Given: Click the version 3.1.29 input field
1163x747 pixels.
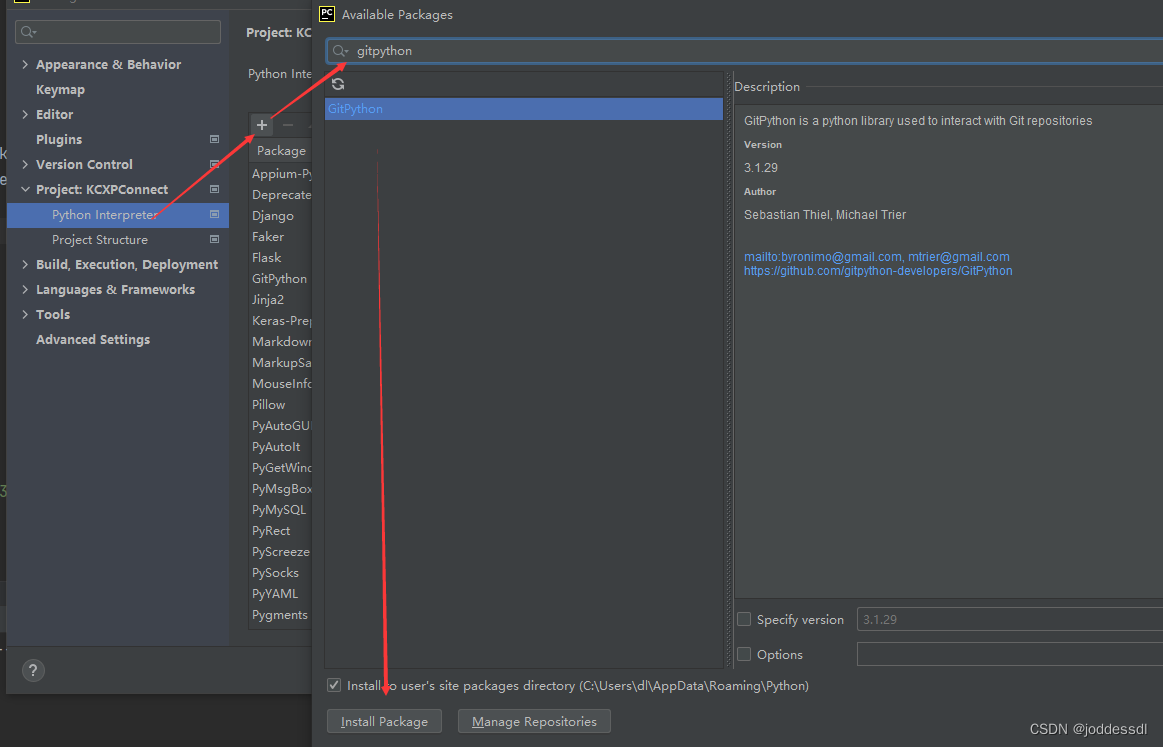Looking at the screenshot, I should 1010,619.
